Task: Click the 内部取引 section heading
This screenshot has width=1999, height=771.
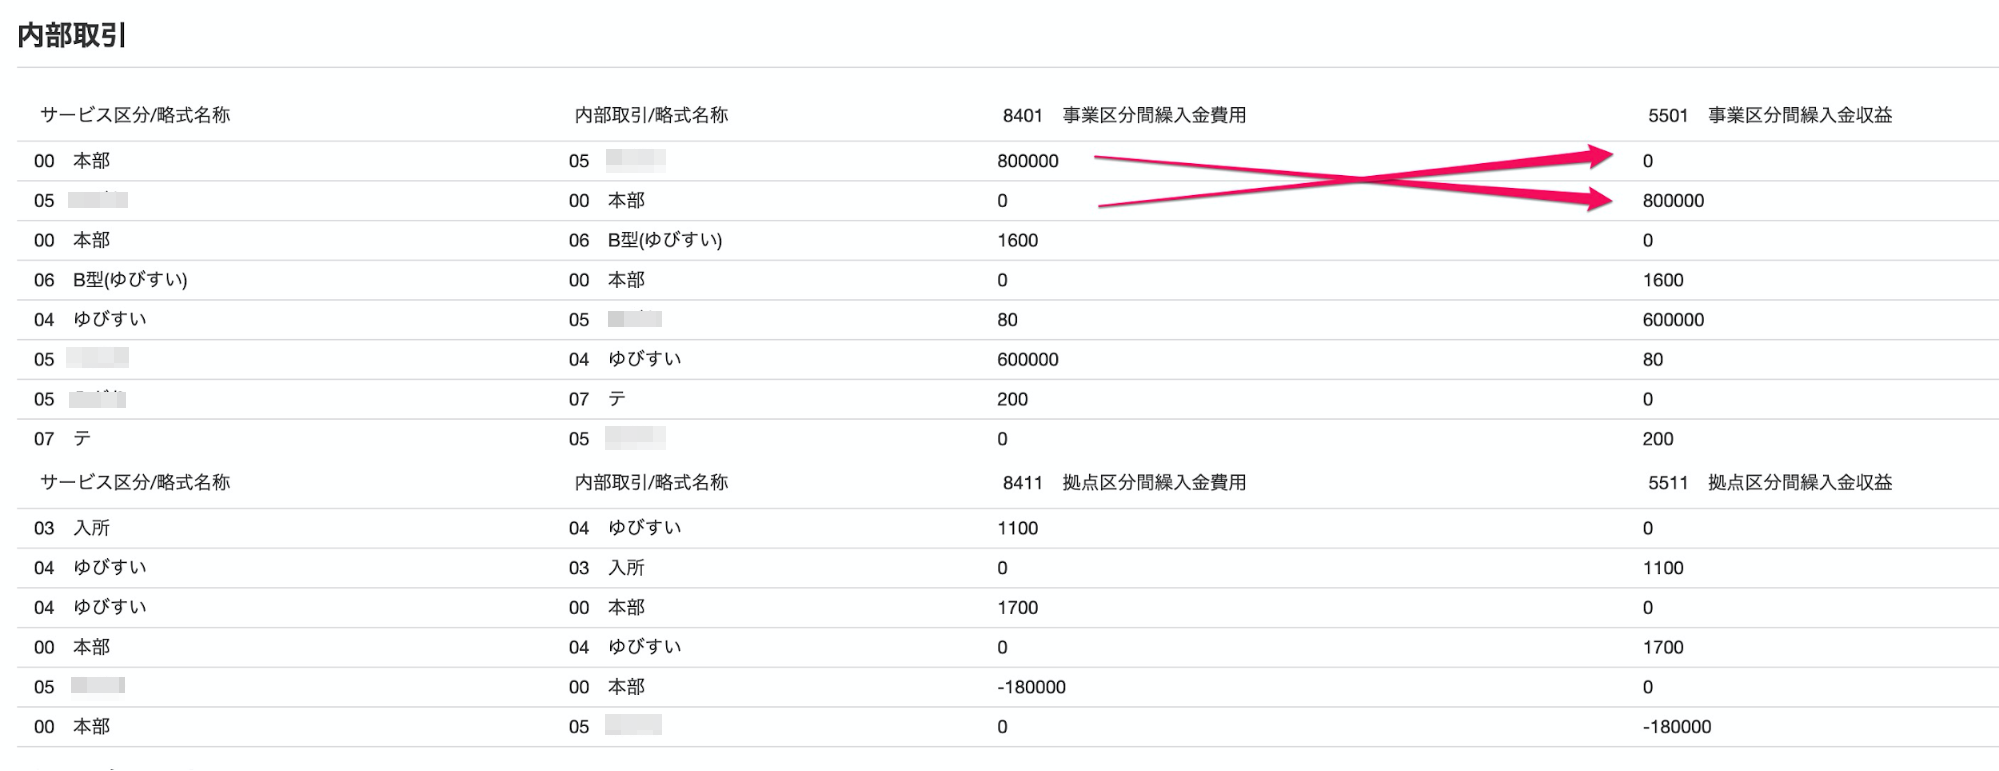Action: pyautogui.click(x=72, y=36)
